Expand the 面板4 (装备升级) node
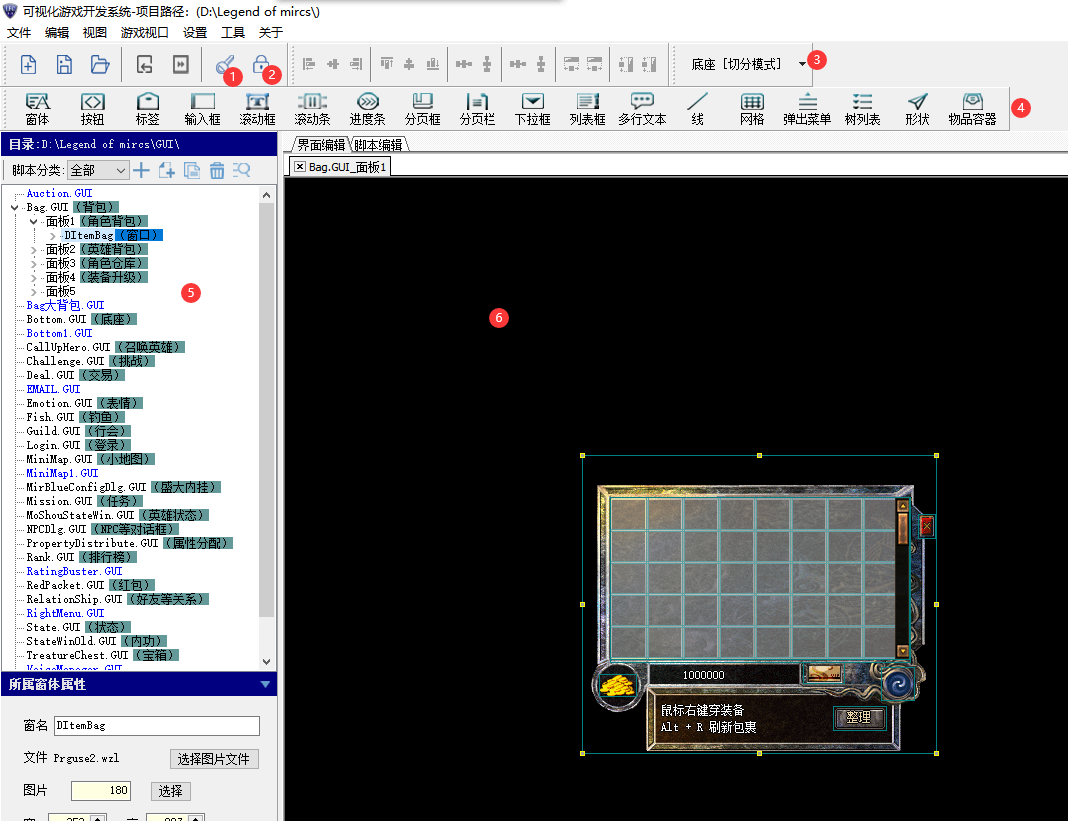The image size is (1068, 821). pyautogui.click(x=33, y=278)
